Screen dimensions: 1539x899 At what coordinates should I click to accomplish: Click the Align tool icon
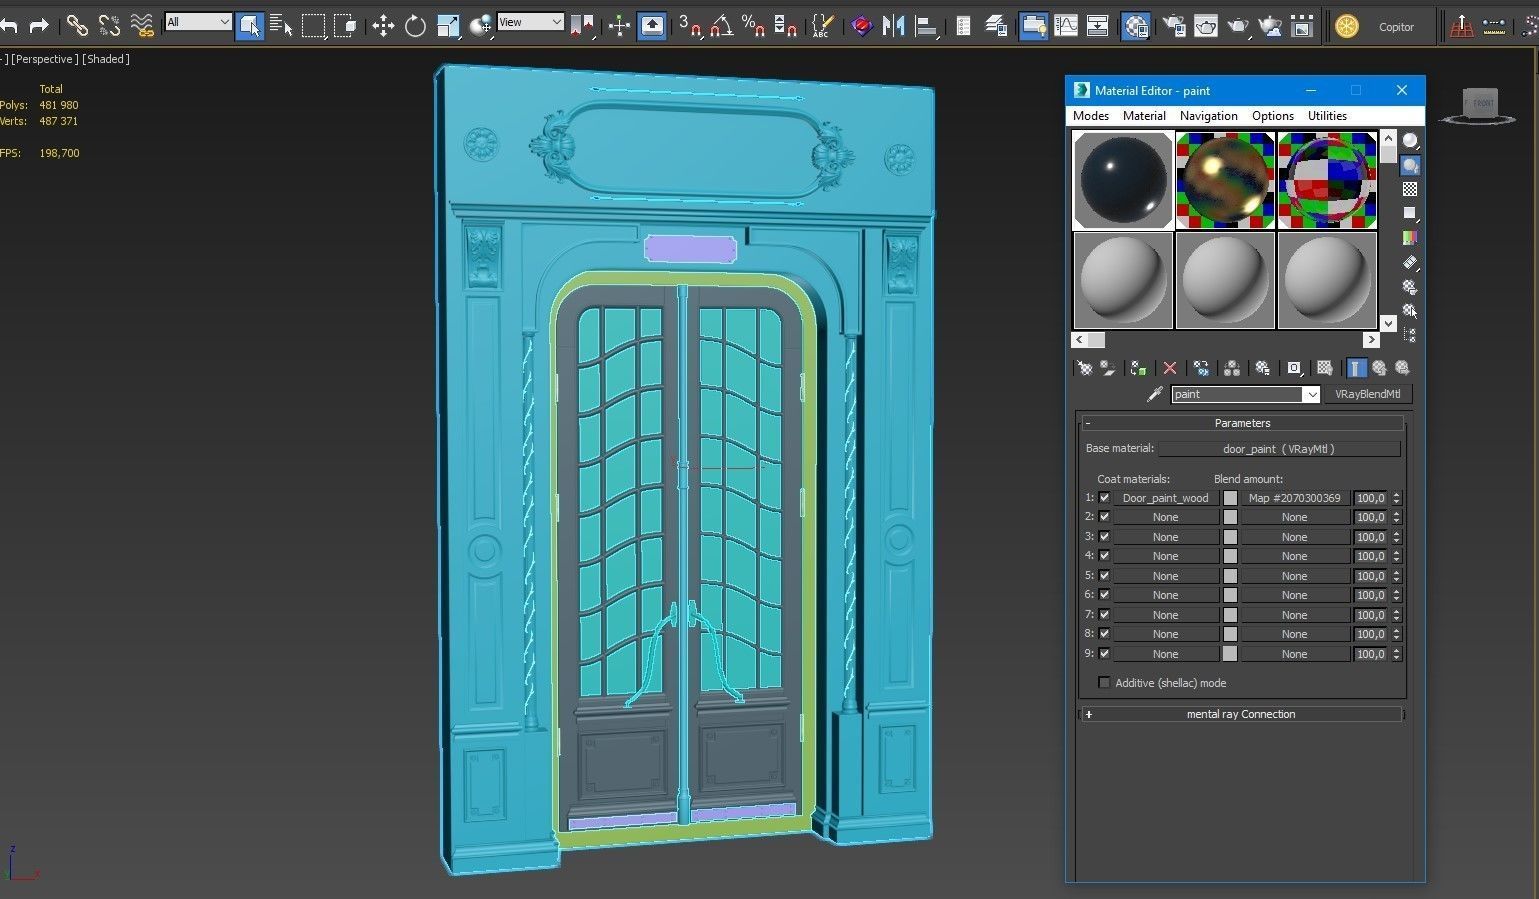[x=926, y=26]
